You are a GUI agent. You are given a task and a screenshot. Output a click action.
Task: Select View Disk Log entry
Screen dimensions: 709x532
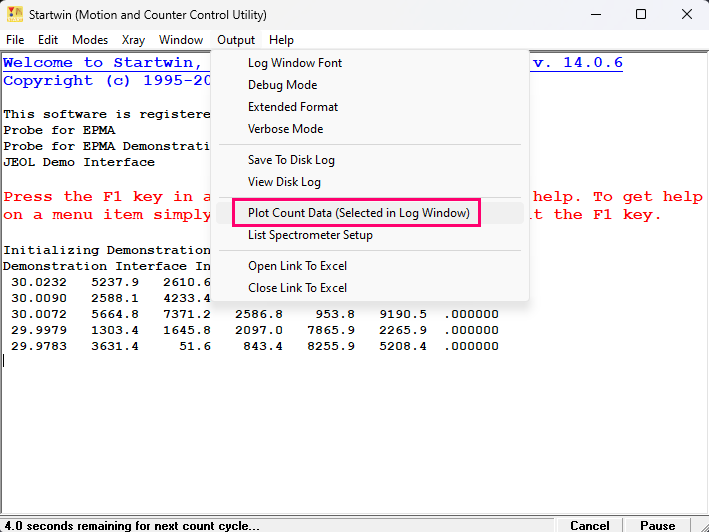click(284, 182)
